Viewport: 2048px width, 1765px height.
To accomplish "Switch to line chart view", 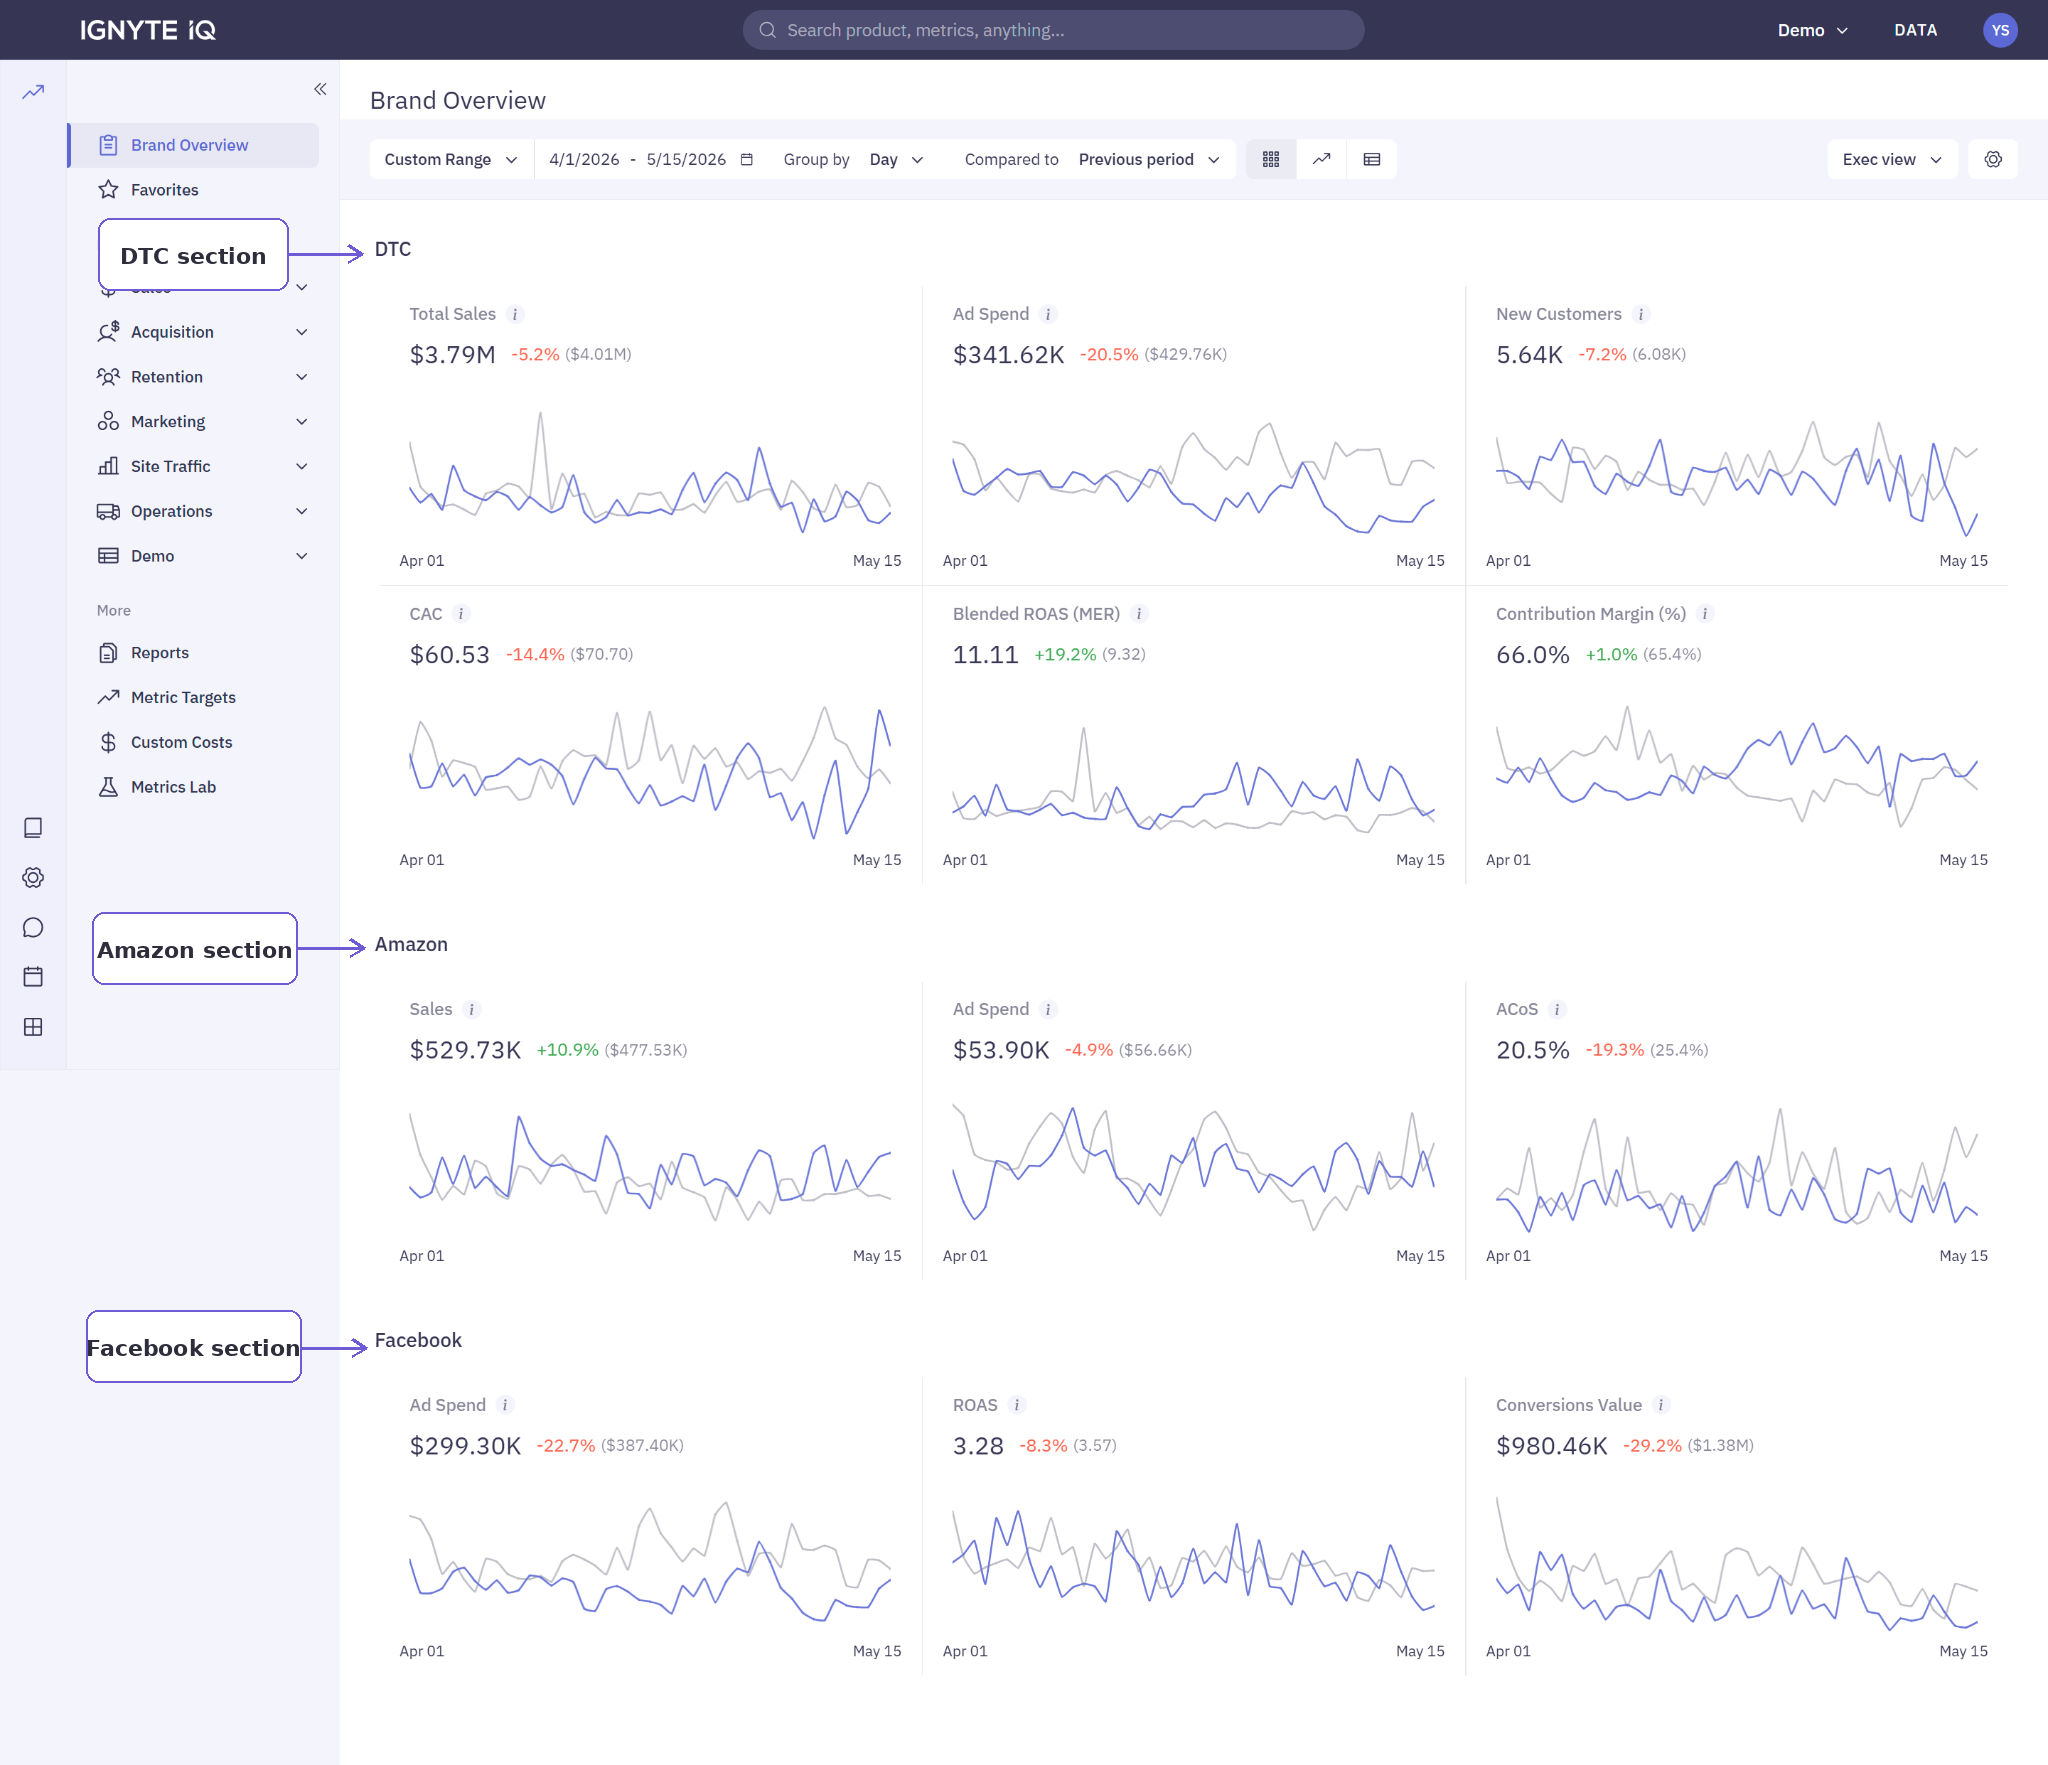I will tap(1322, 159).
